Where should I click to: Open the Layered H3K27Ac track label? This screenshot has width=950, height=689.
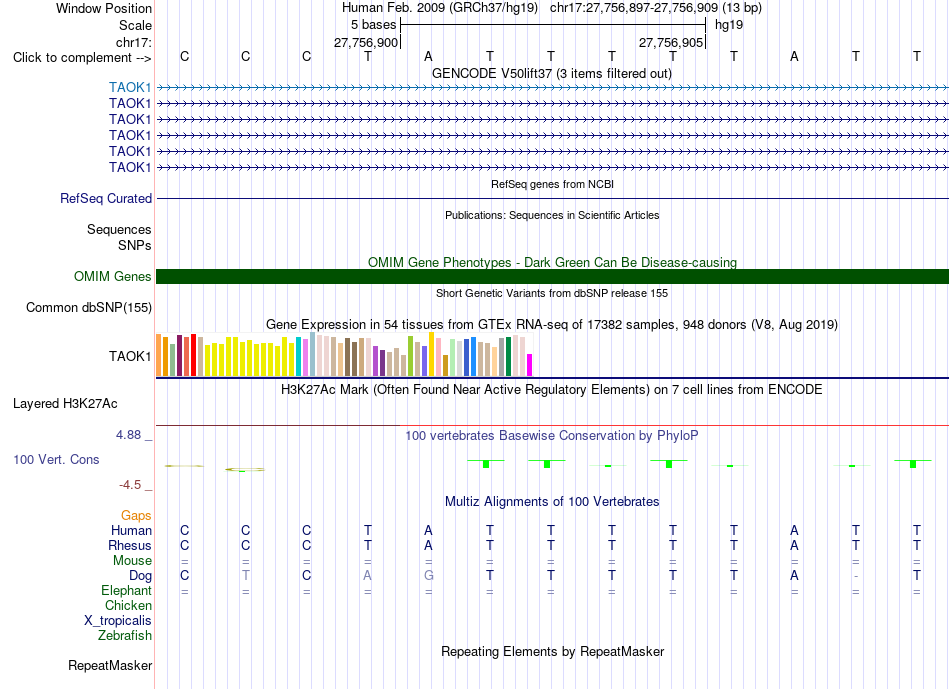(65, 404)
